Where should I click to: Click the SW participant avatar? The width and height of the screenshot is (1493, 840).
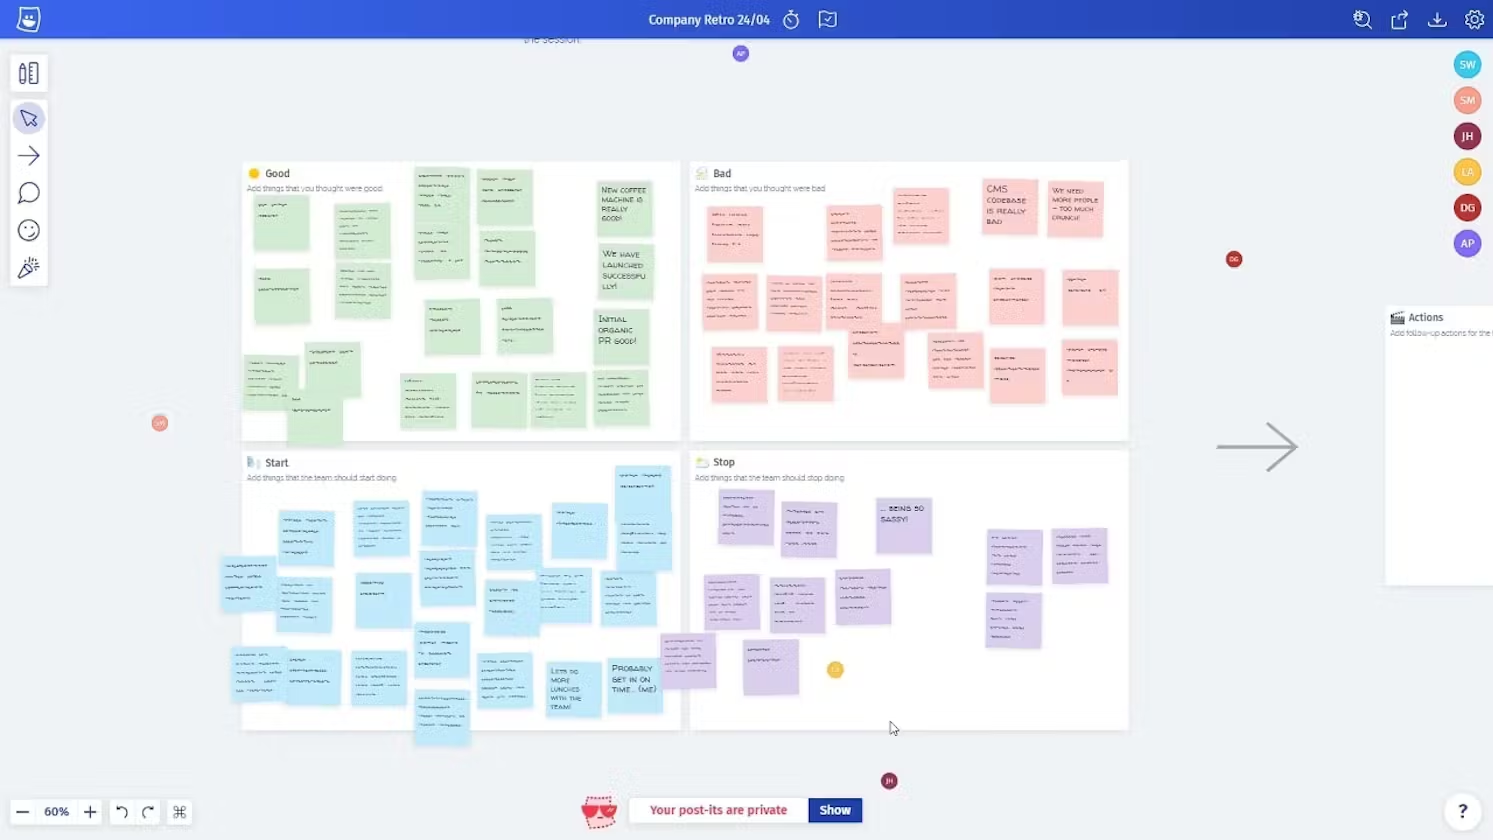1467,65
